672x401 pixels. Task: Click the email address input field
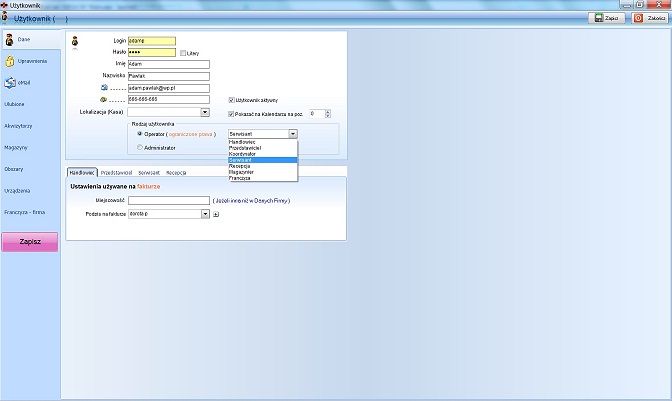(169, 88)
